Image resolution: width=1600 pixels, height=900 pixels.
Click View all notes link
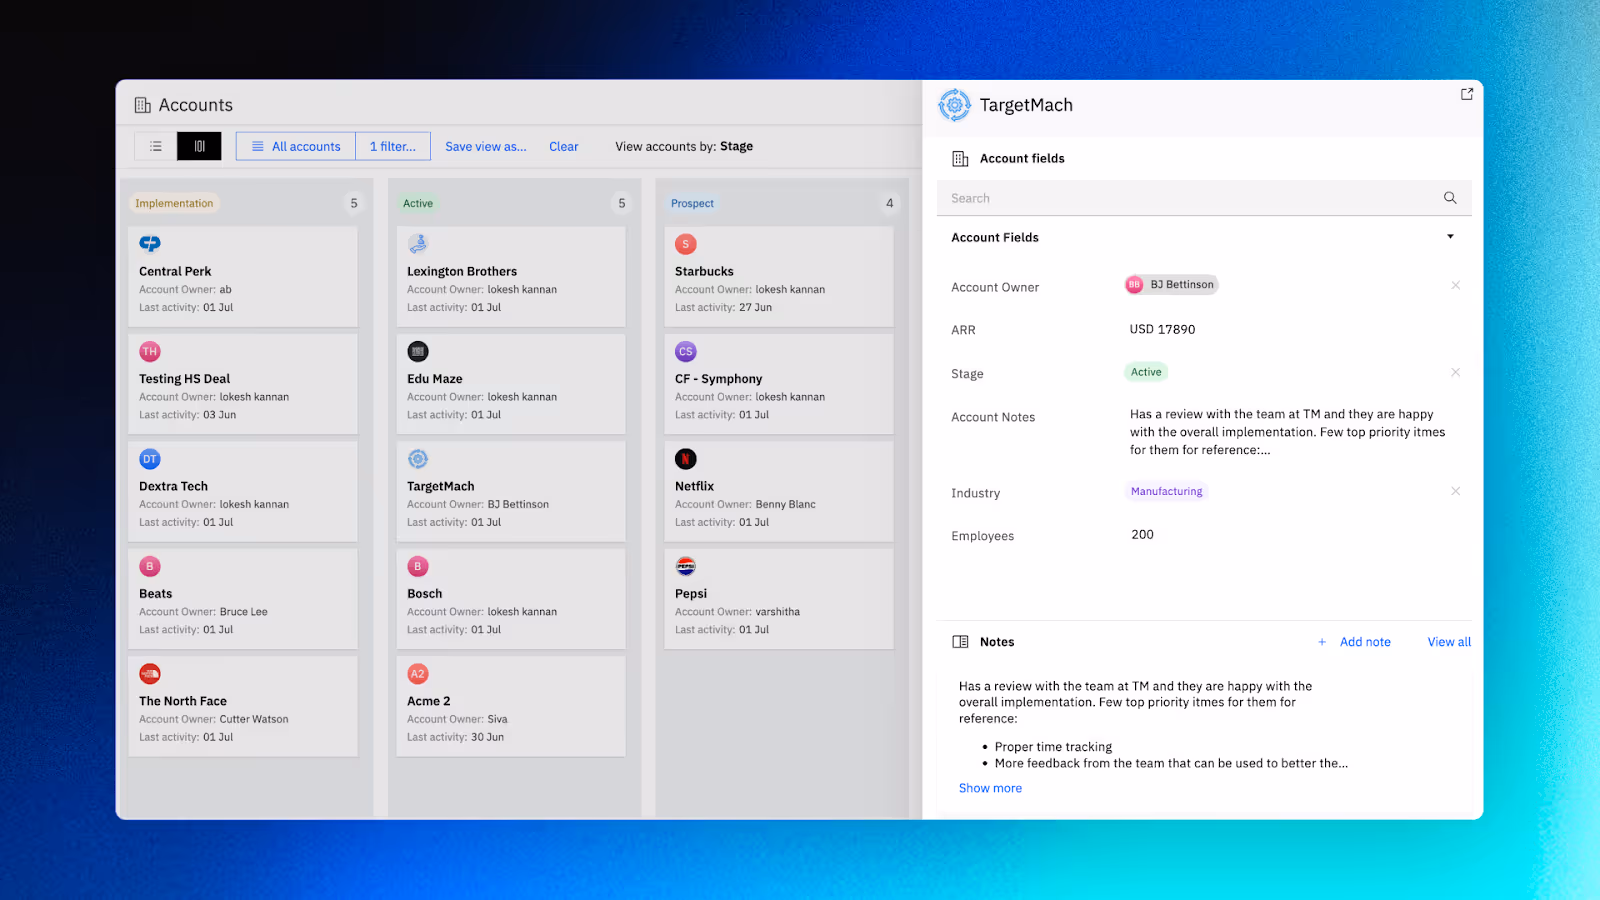[1449, 642]
